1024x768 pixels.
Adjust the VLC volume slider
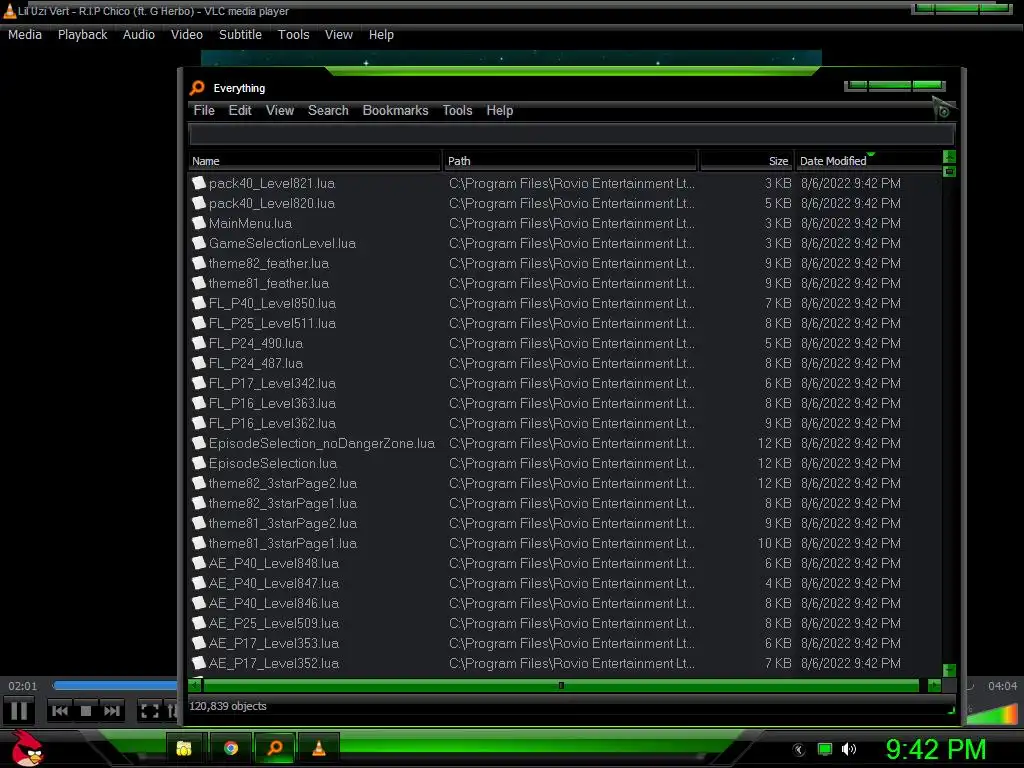coord(993,714)
